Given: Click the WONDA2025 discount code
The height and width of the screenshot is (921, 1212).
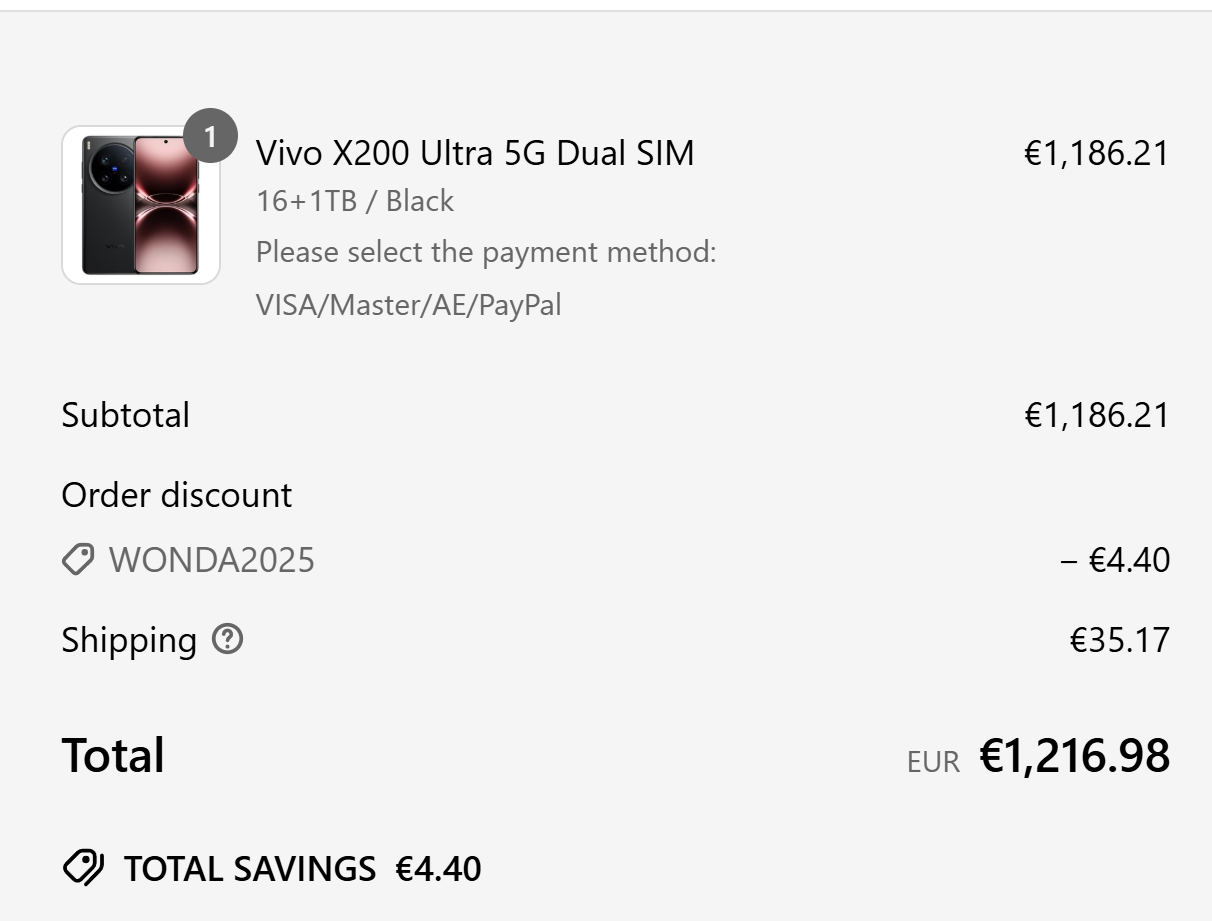Looking at the screenshot, I should point(211,560).
